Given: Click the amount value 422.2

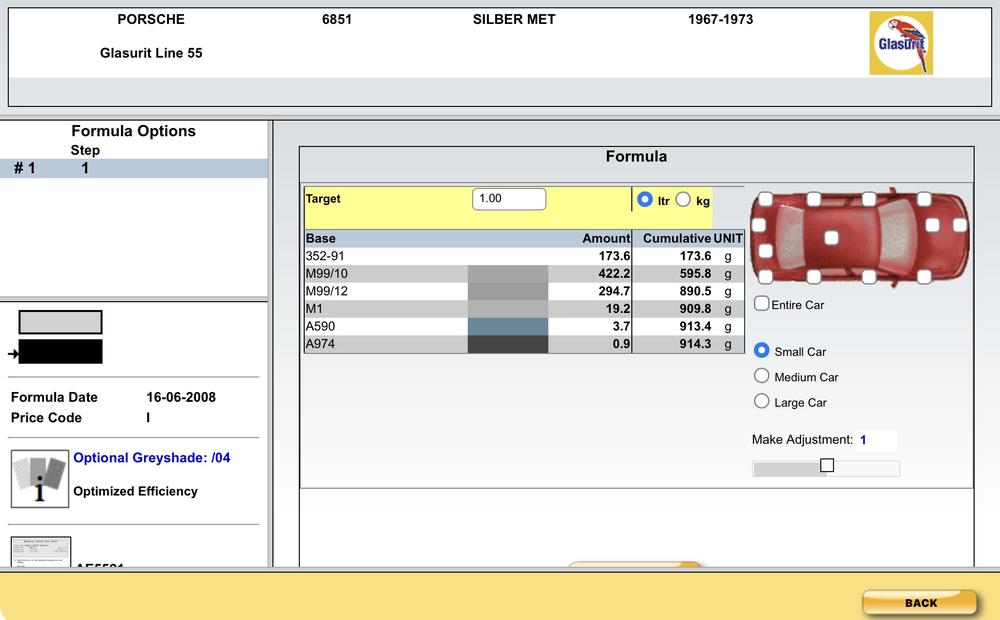Looking at the screenshot, I should (614, 274).
